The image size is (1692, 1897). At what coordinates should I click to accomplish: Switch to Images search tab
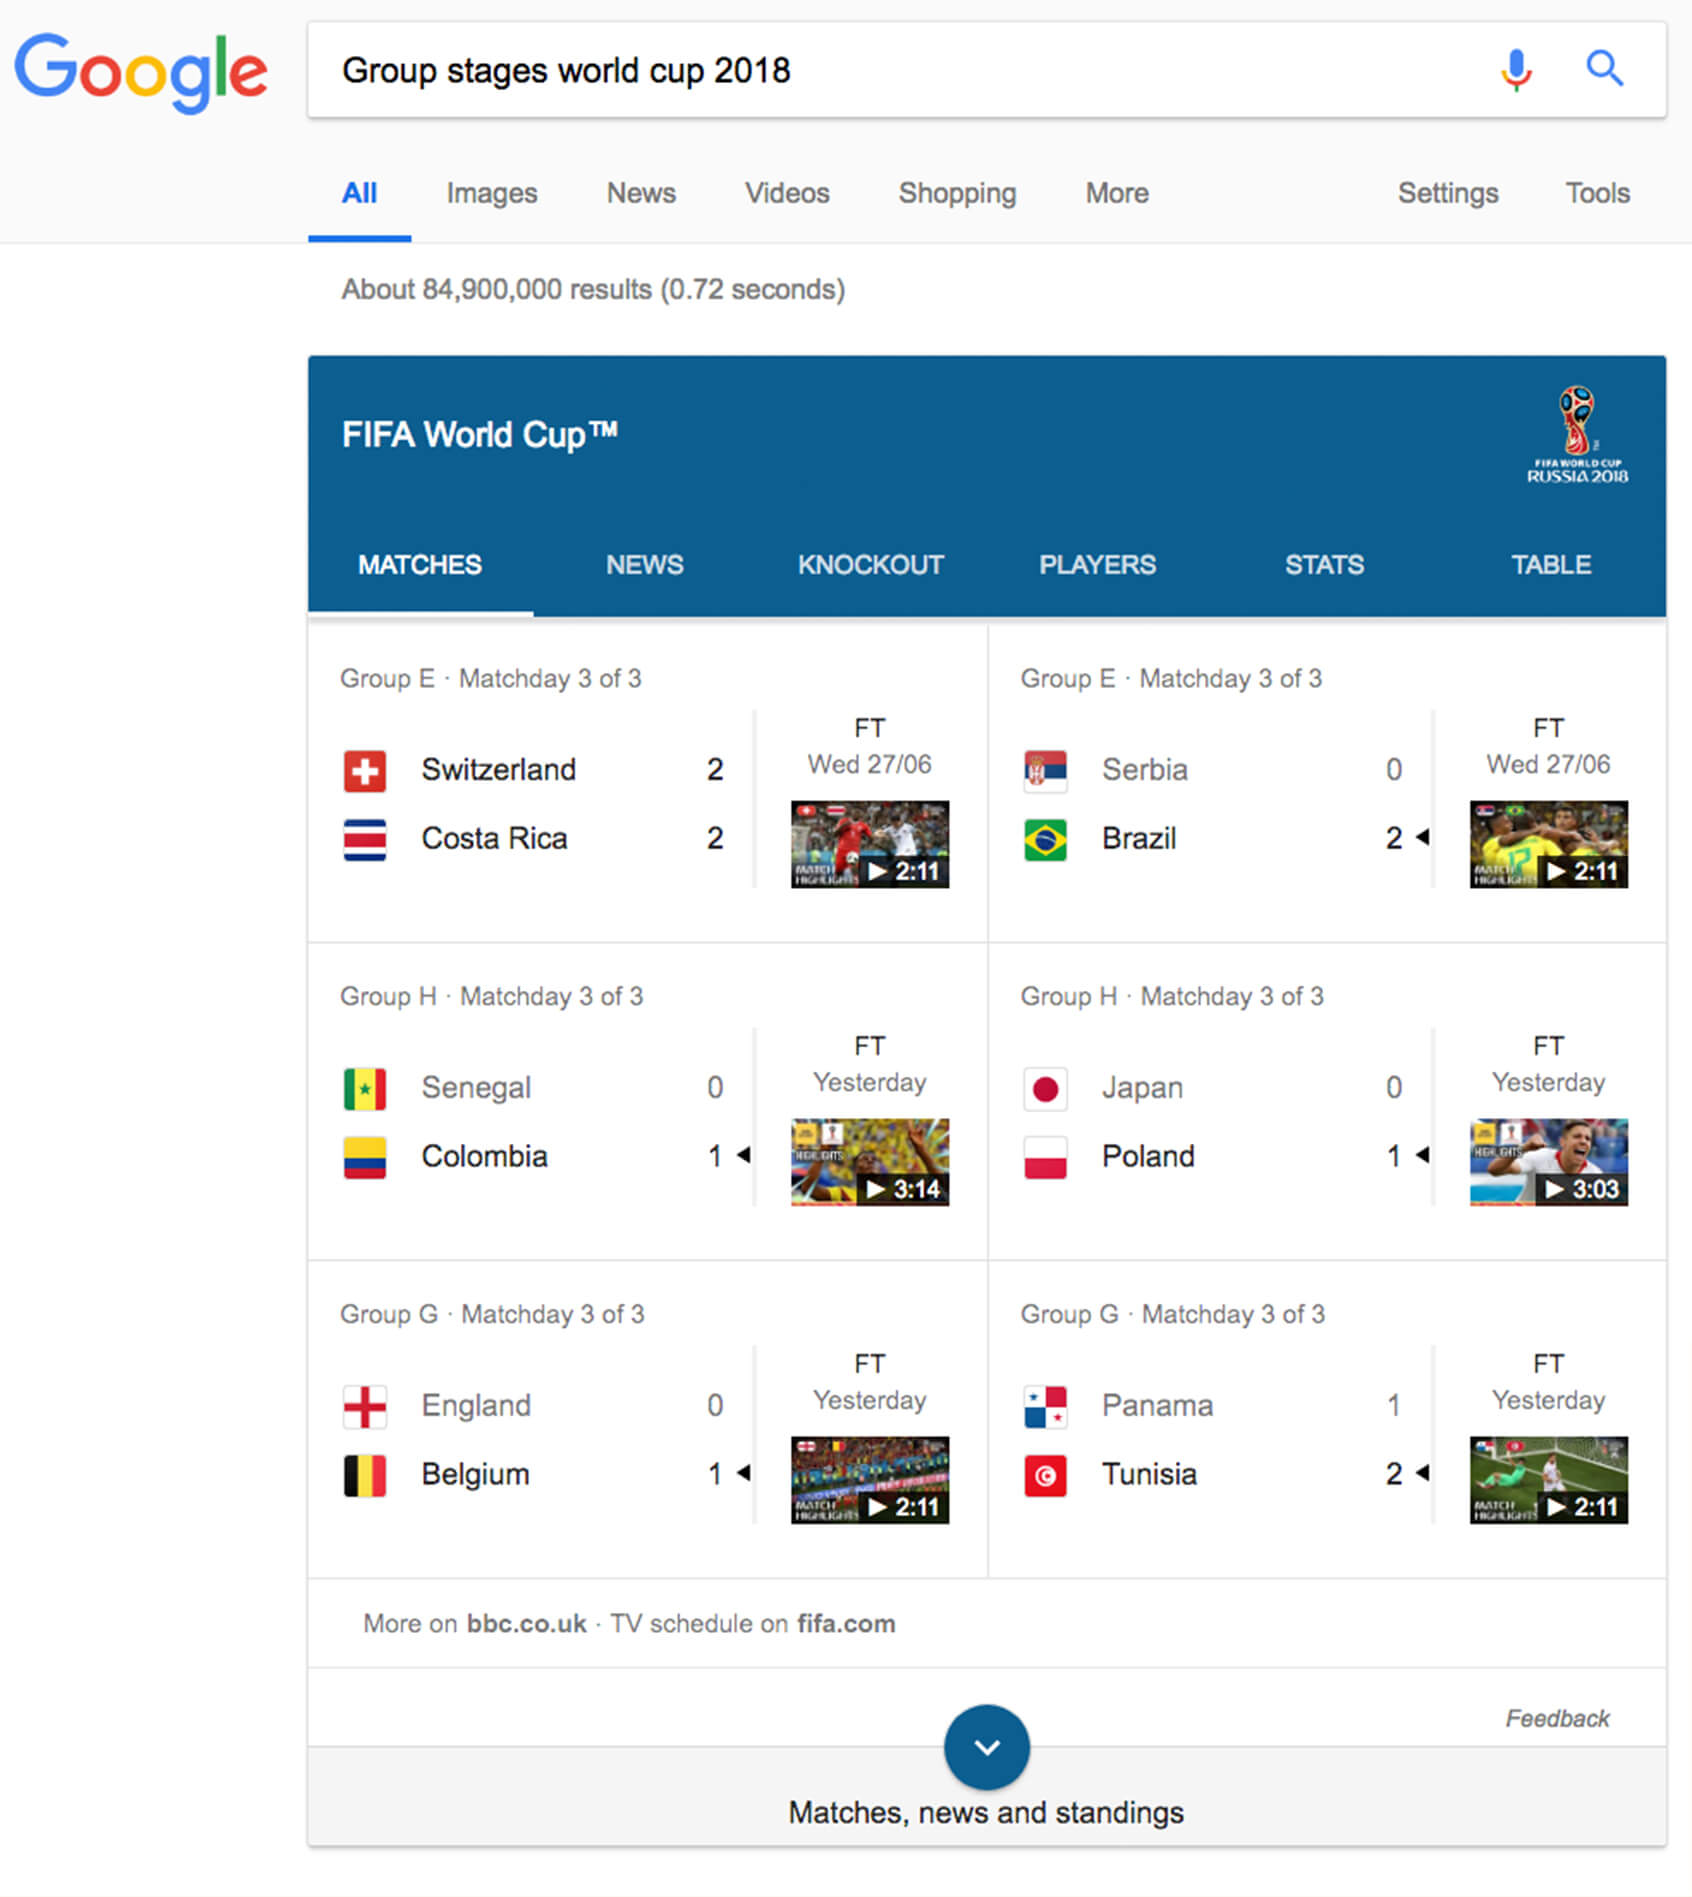(492, 194)
